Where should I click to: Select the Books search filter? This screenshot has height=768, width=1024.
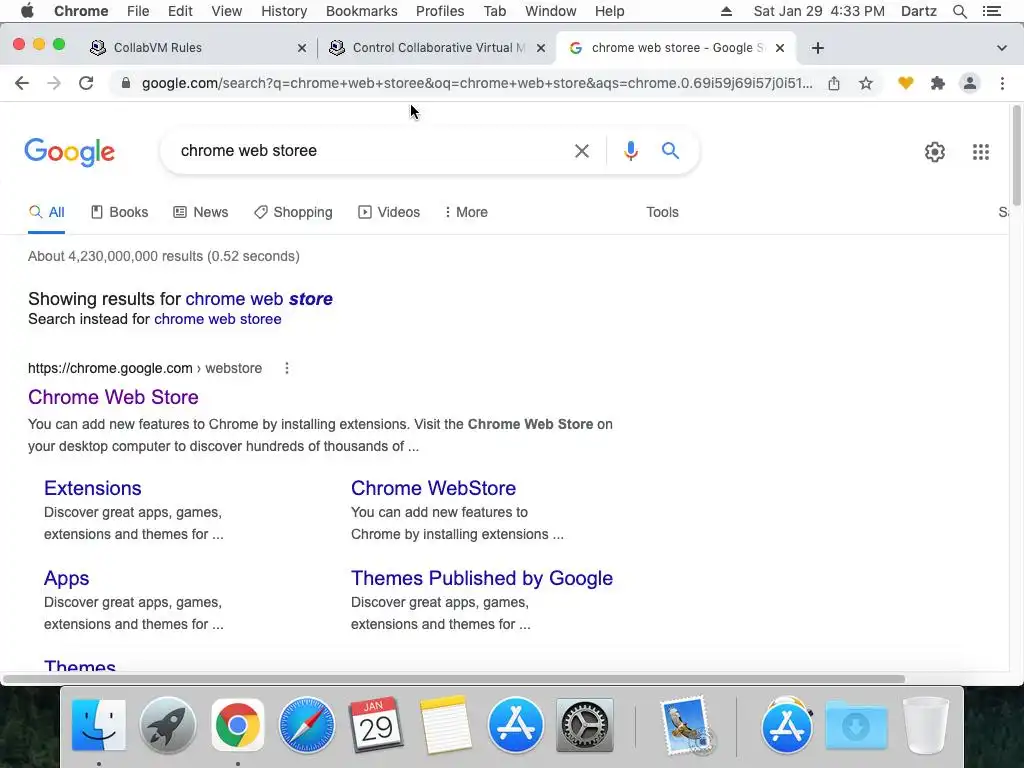coord(120,212)
